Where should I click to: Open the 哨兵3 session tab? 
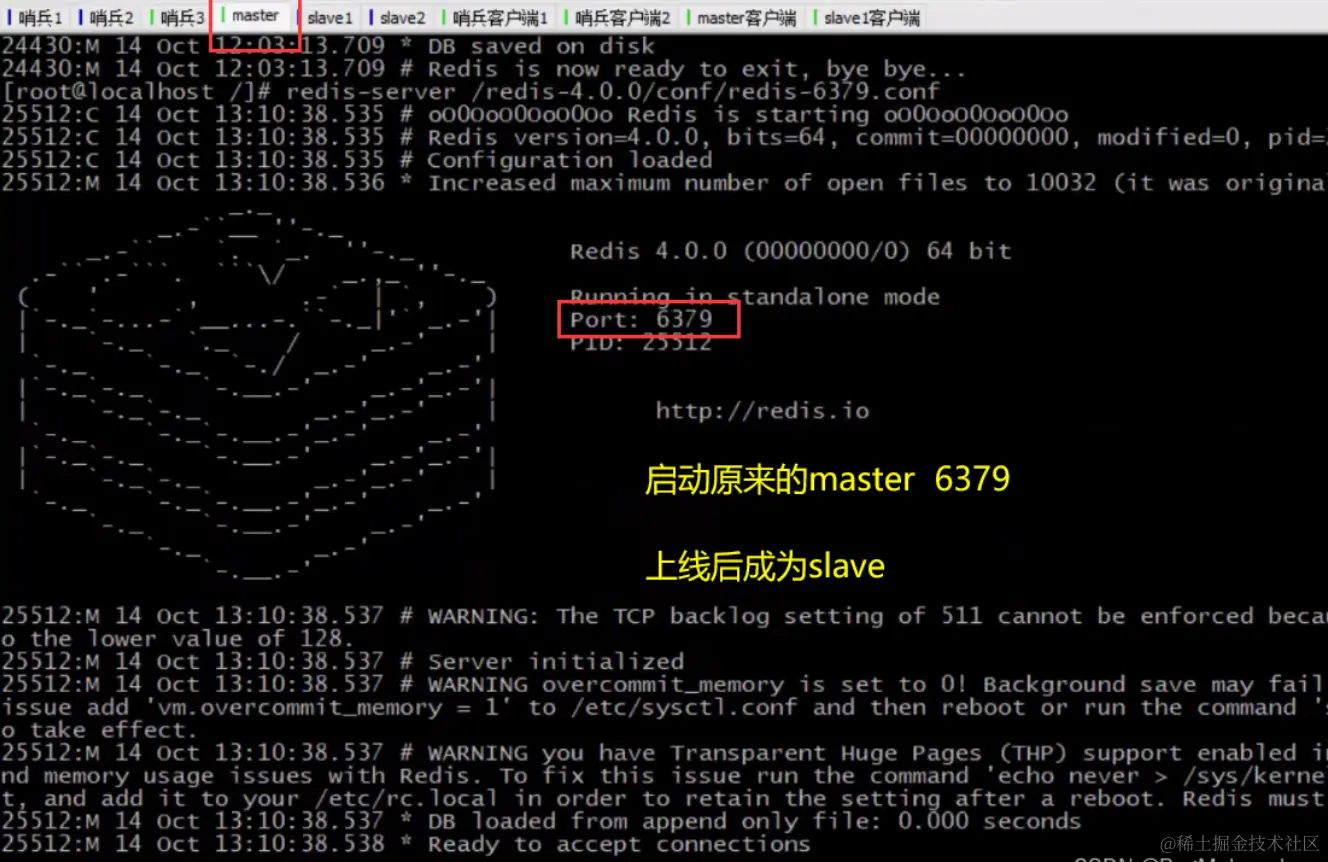click(x=180, y=17)
